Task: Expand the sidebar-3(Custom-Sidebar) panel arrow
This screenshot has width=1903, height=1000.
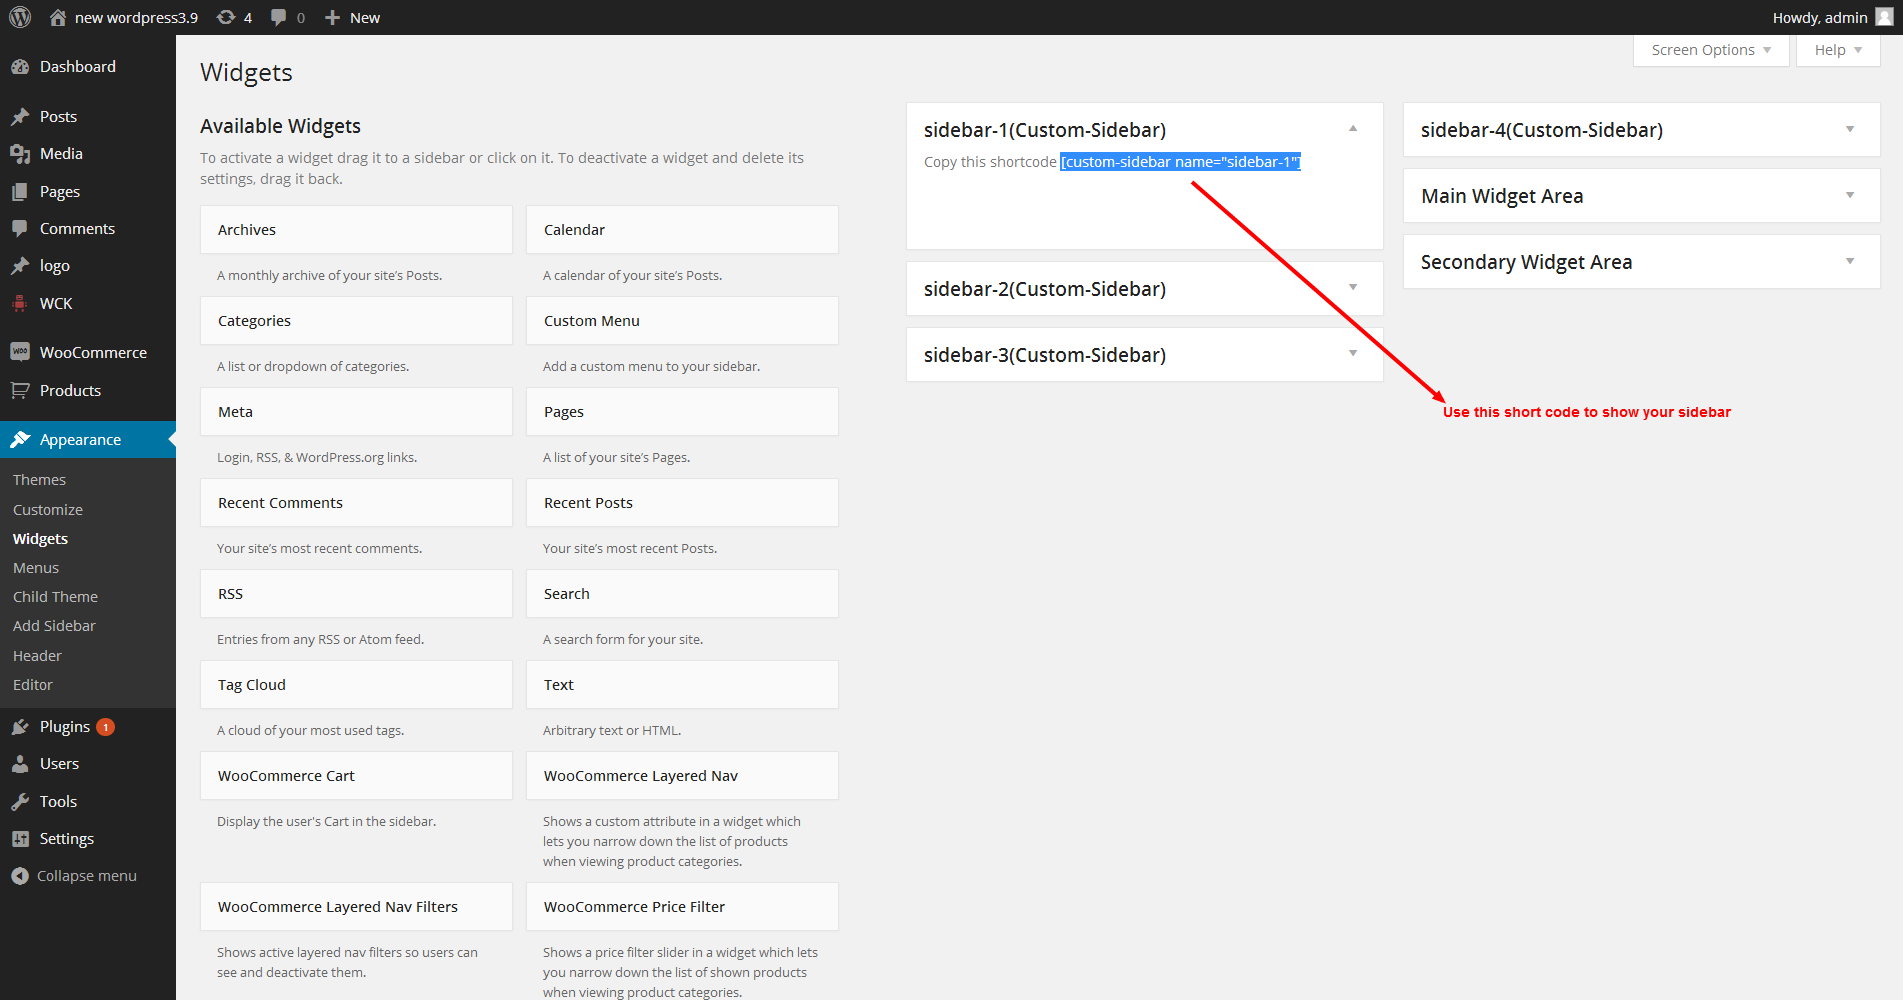Action: point(1353,354)
